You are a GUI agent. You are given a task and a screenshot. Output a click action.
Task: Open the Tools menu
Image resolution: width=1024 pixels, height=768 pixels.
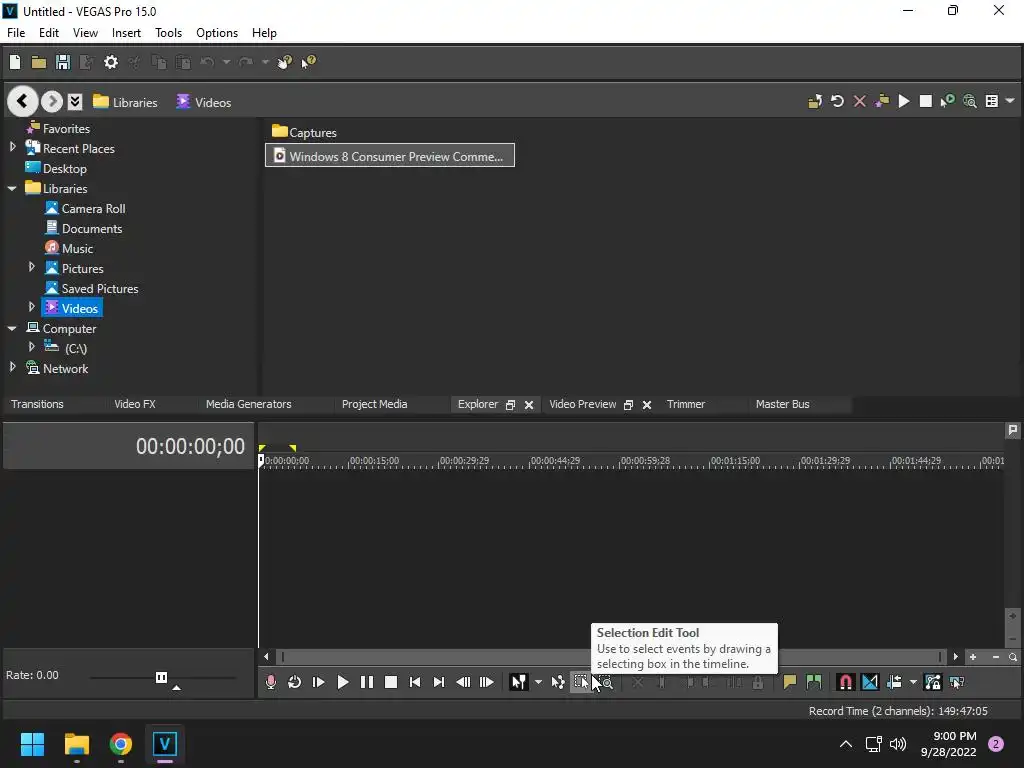pos(168,33)
